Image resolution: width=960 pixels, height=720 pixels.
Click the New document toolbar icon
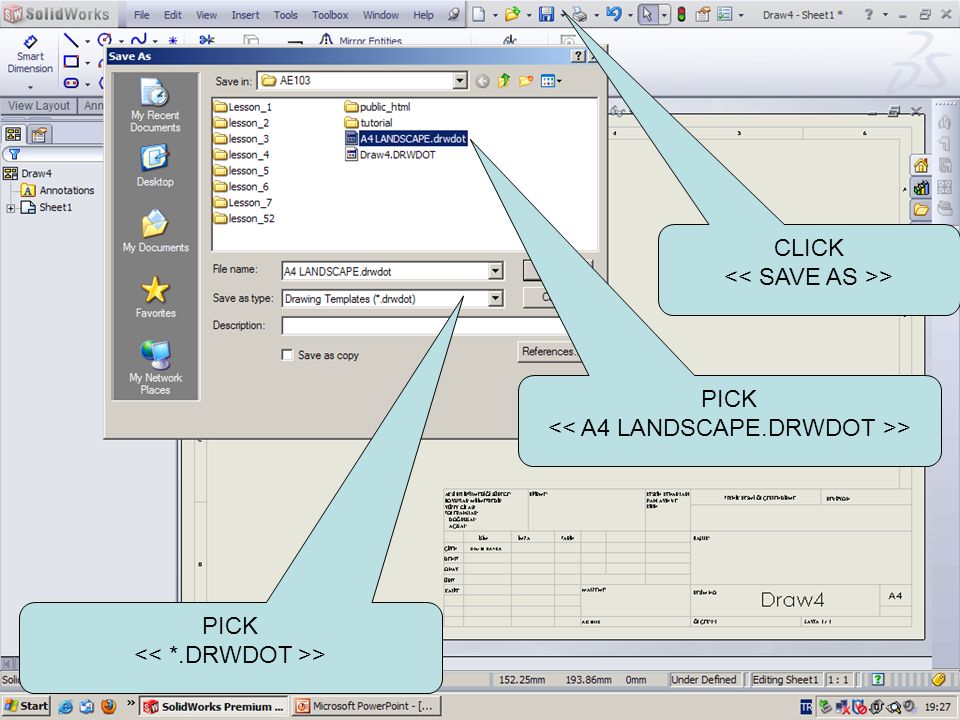[479, 14]
